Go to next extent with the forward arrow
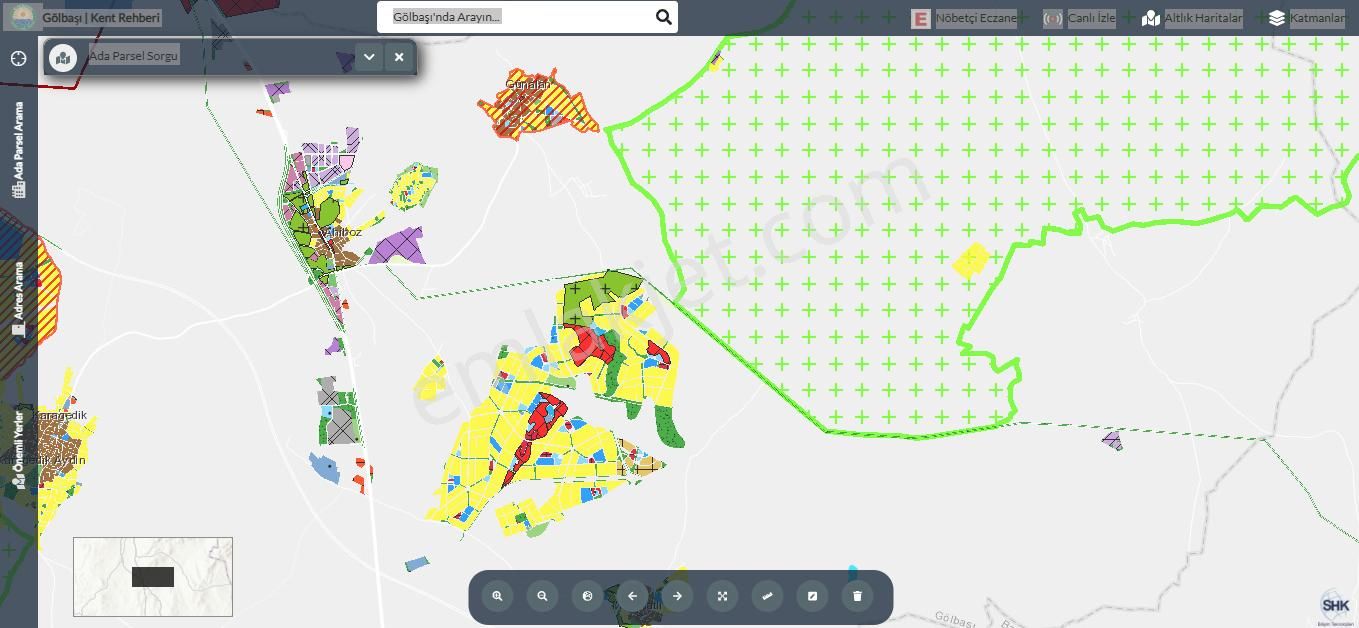The height and width of the screenshot is (628, 1359). (677, 595)
